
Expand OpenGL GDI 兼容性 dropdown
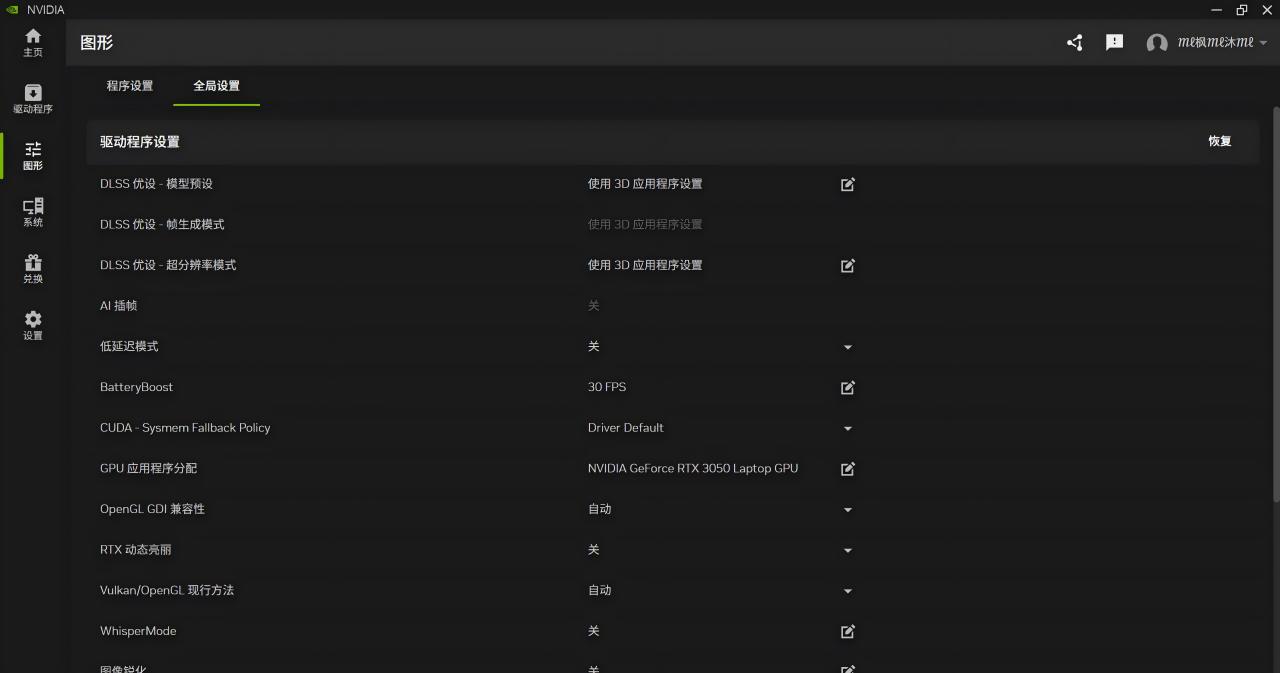(848, 509)
